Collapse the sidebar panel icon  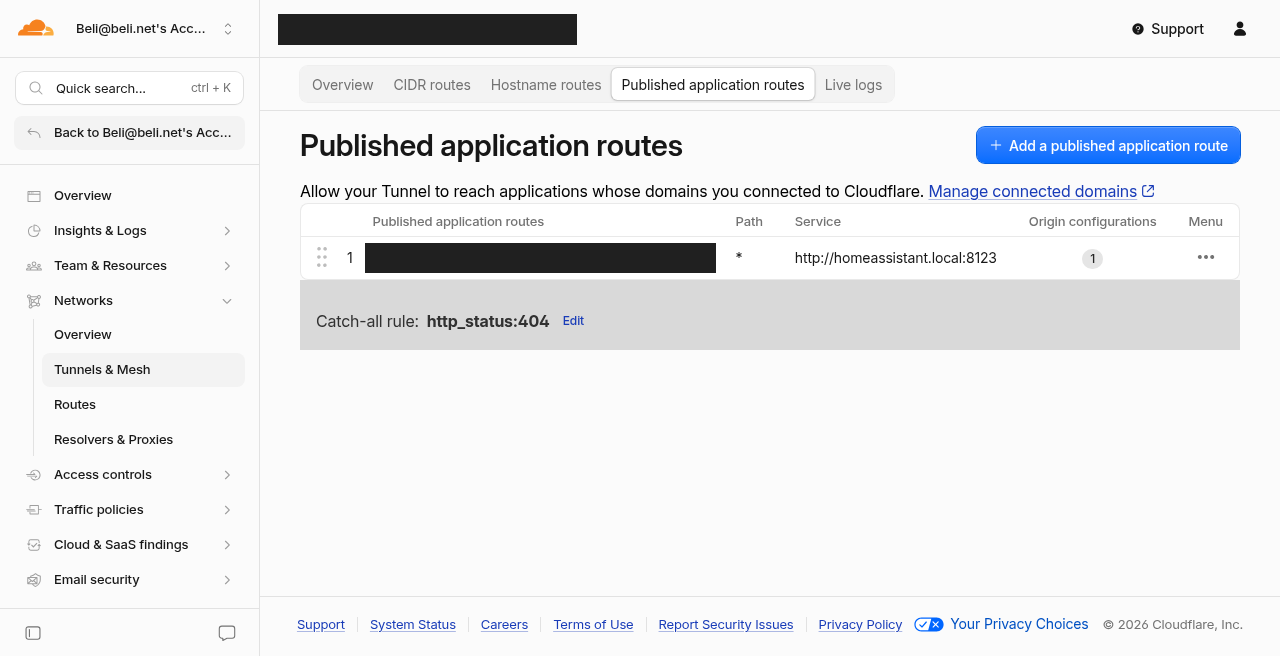pyautogui.click(x=33, y=633)
